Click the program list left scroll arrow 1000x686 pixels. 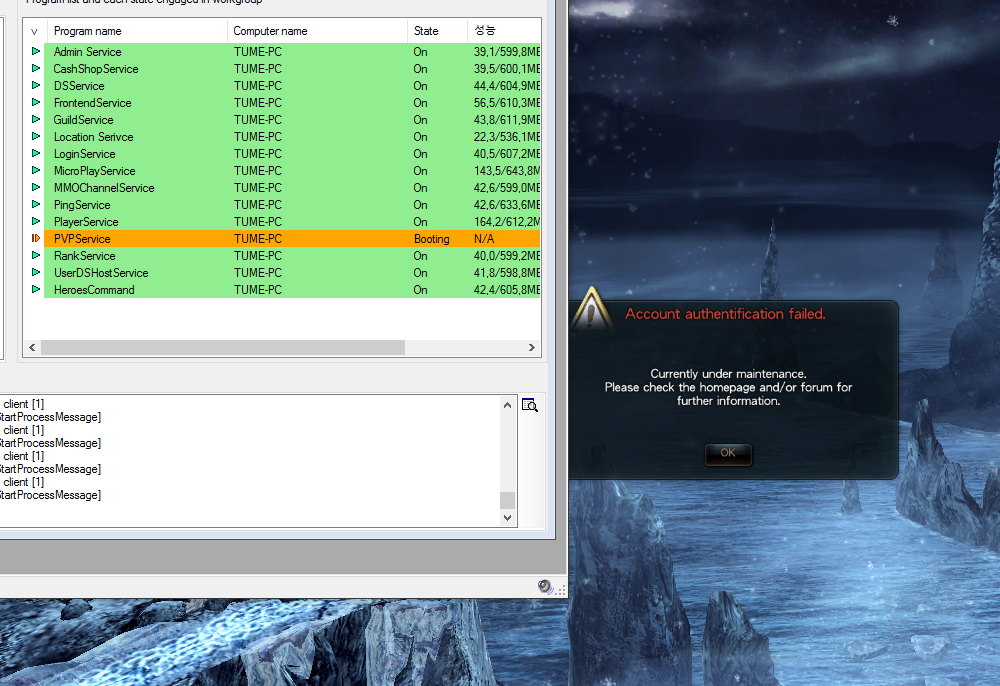point(32,347)
